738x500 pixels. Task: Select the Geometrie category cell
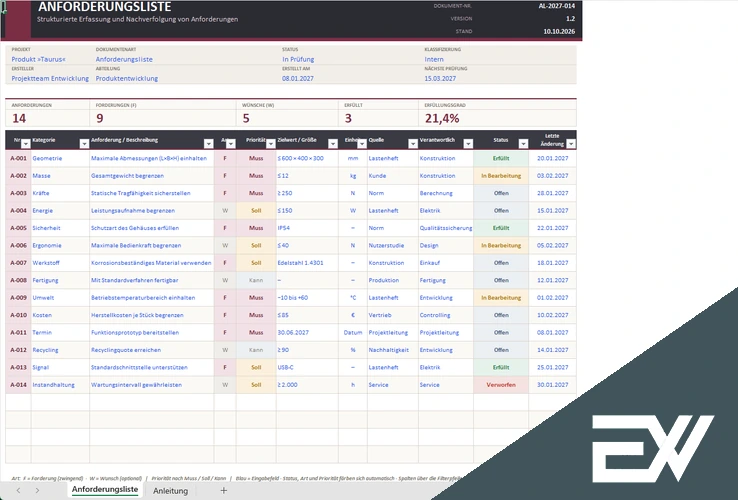point(60,158)
